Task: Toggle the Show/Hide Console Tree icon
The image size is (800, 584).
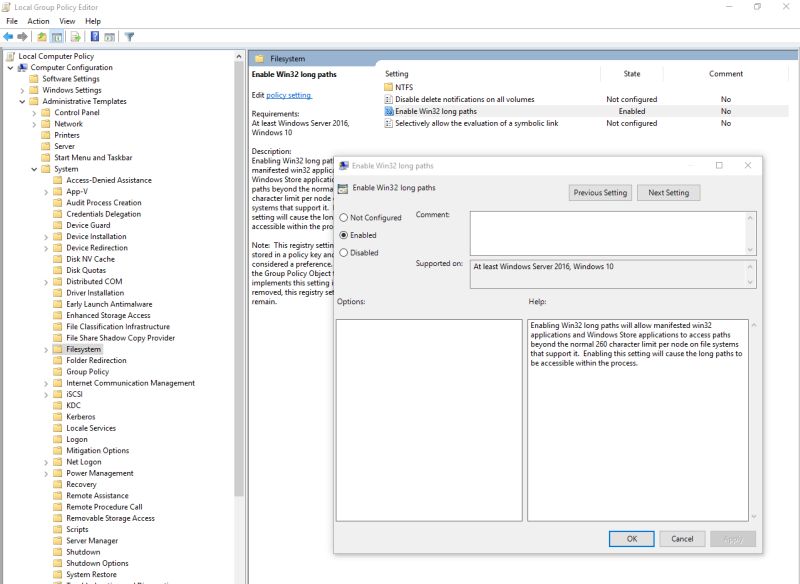Action: tap(57, 38)
